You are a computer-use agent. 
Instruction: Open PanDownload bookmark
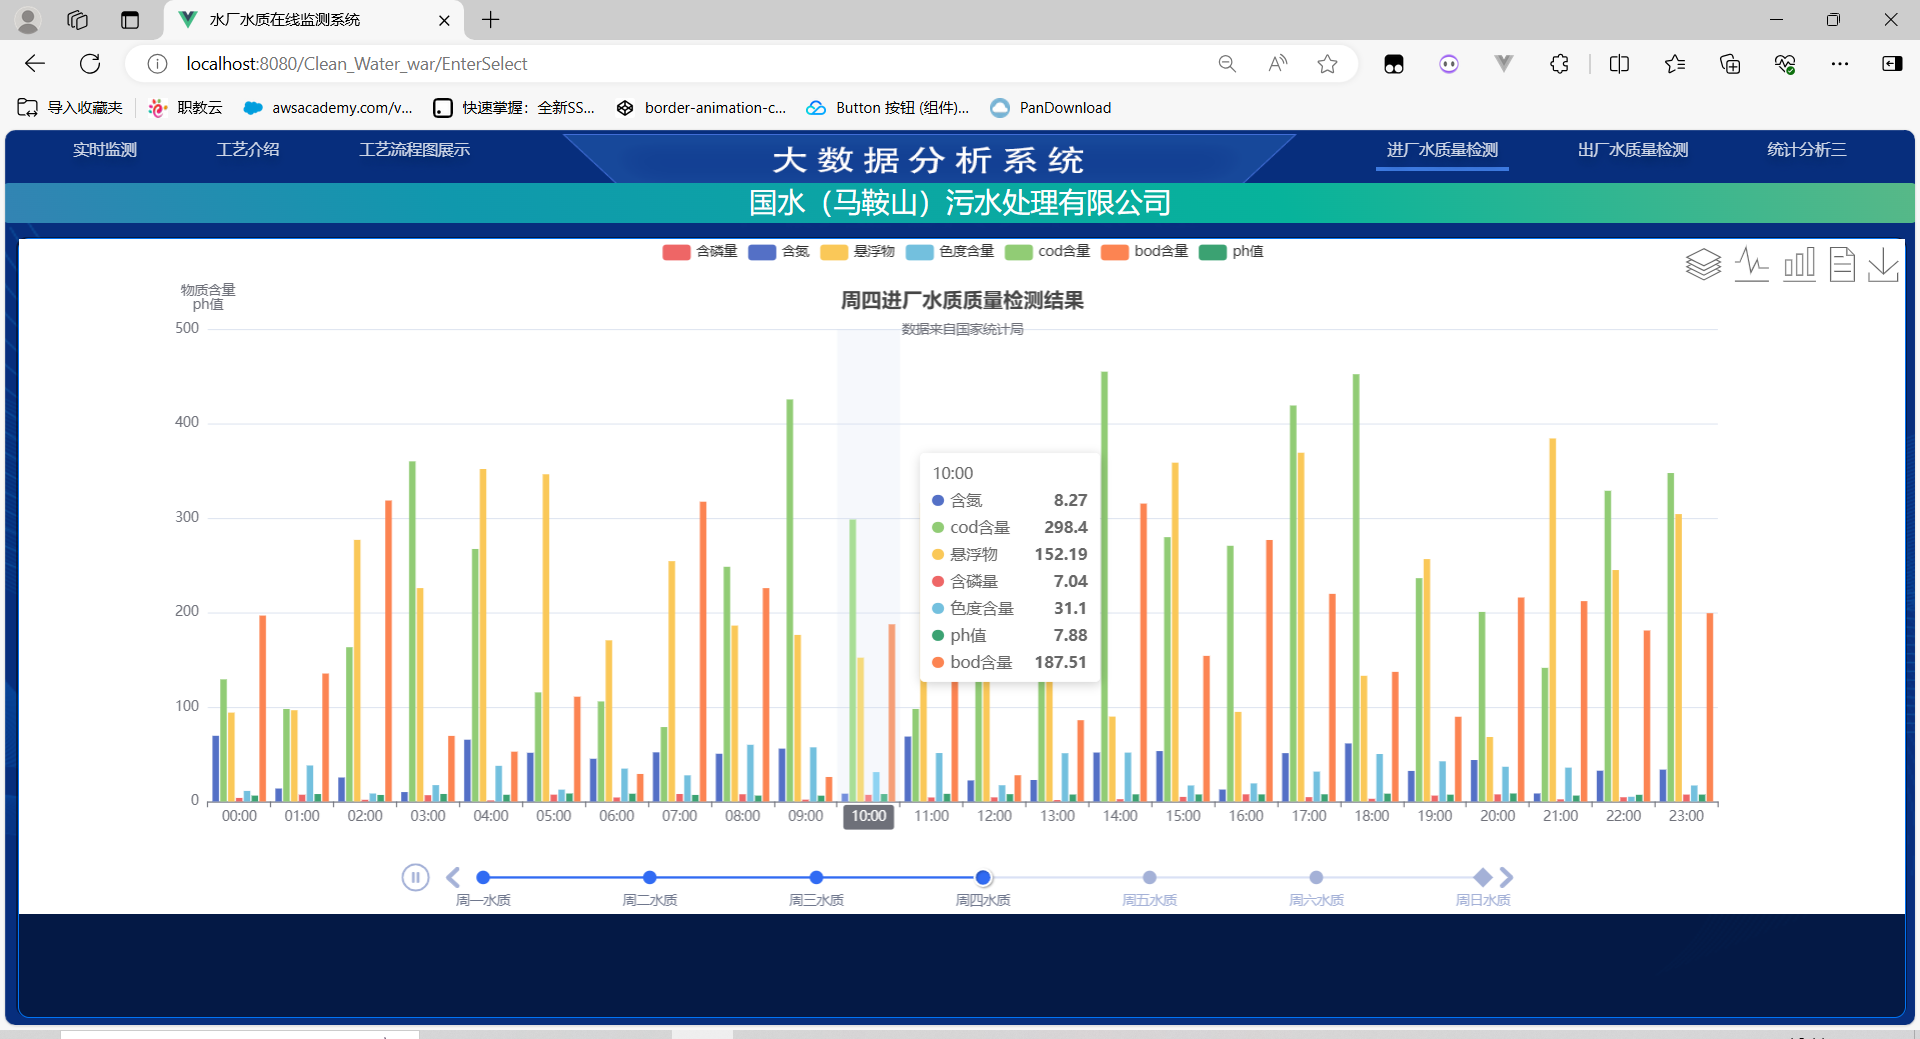(1051, 108)
